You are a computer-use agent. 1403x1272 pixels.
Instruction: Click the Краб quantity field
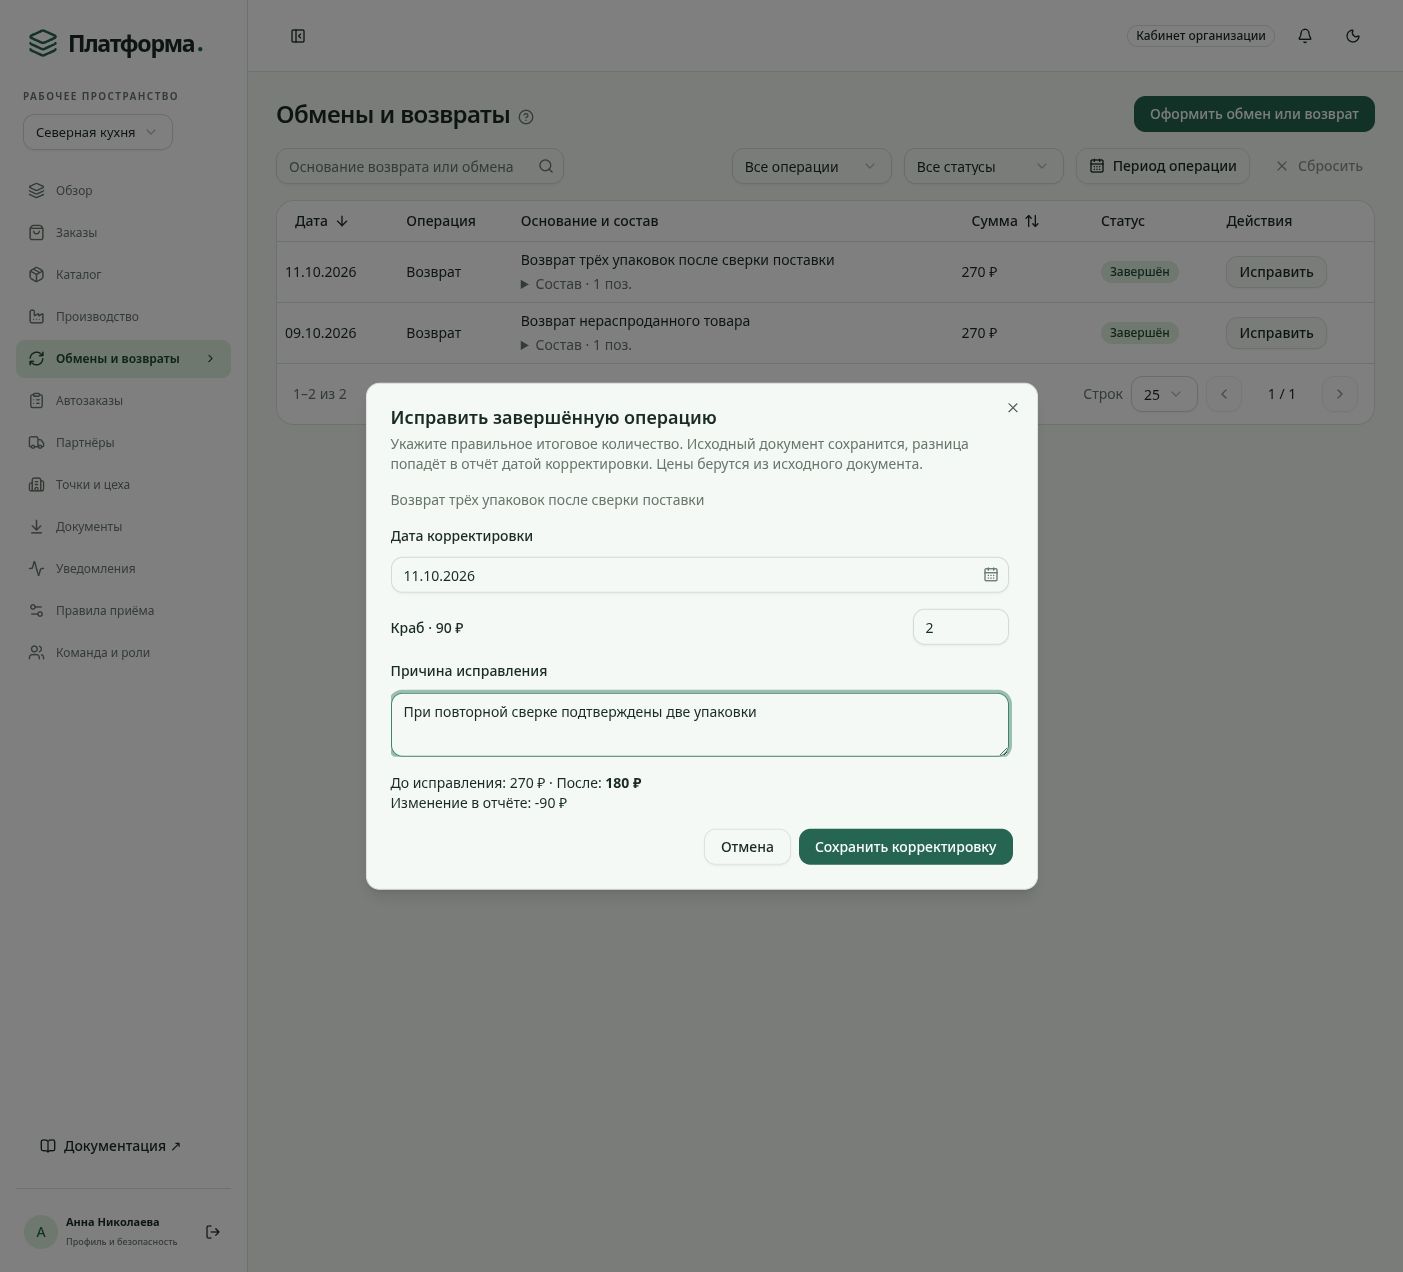(x=960, y=627)
